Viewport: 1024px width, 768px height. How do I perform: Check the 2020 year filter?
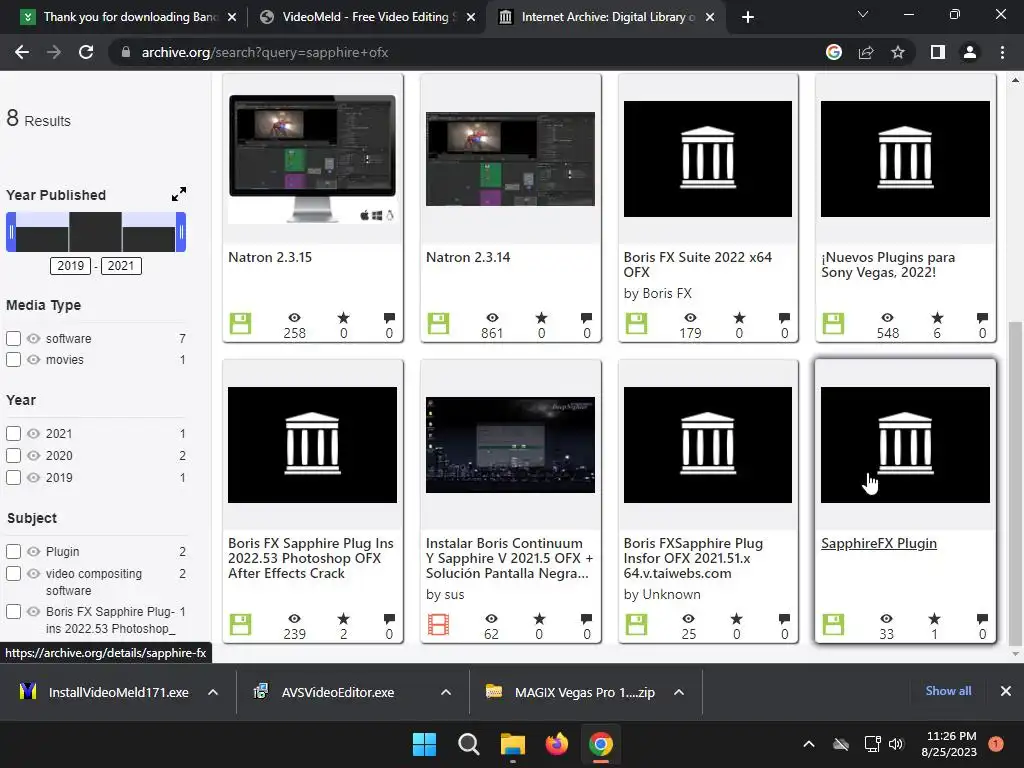coord(14,455)
